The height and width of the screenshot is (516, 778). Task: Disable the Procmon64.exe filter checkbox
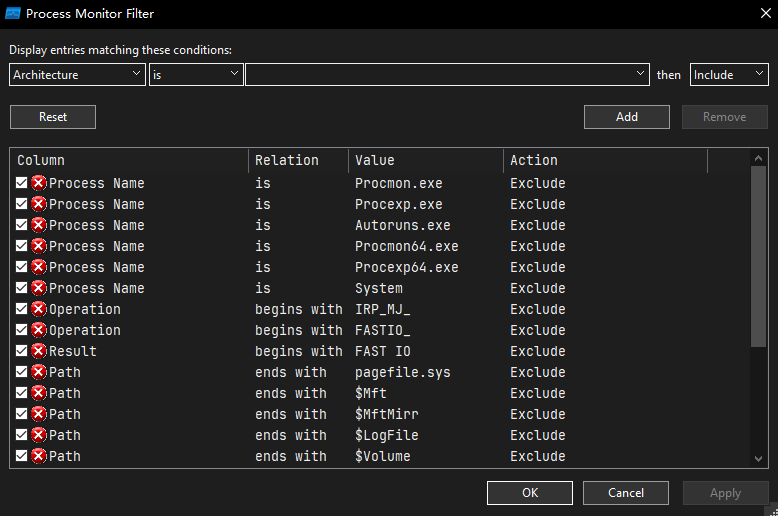pyautogui.click(x=22, y=246)
